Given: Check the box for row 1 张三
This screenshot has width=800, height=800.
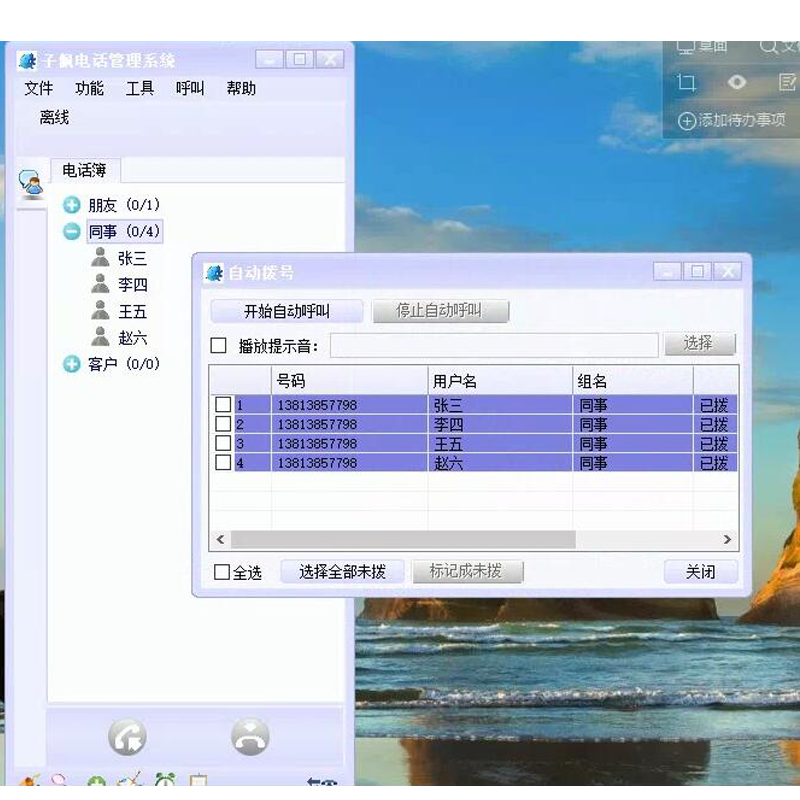Looking at the screenshot, I should [223, 405].
